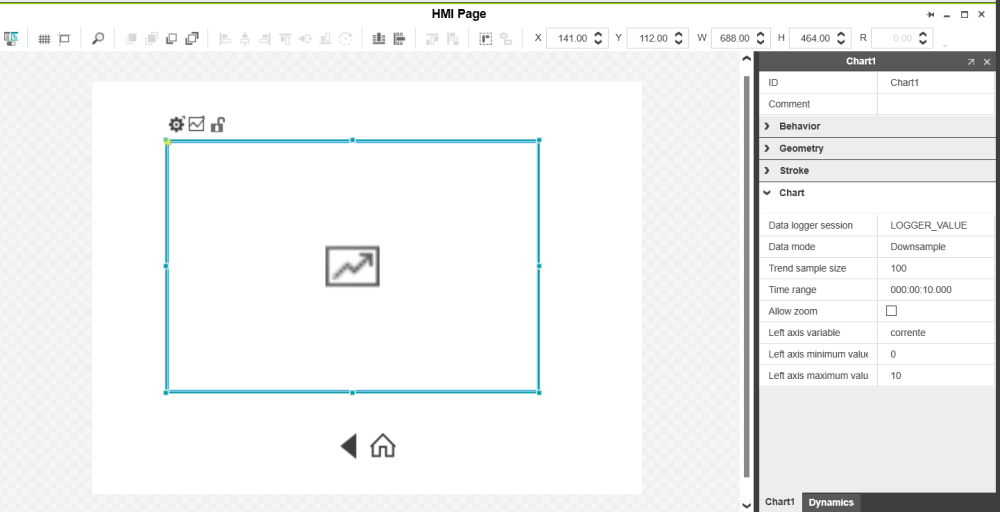
Task: Pop out the Chart1 properties panel
Action: click(x=971, y=62)
